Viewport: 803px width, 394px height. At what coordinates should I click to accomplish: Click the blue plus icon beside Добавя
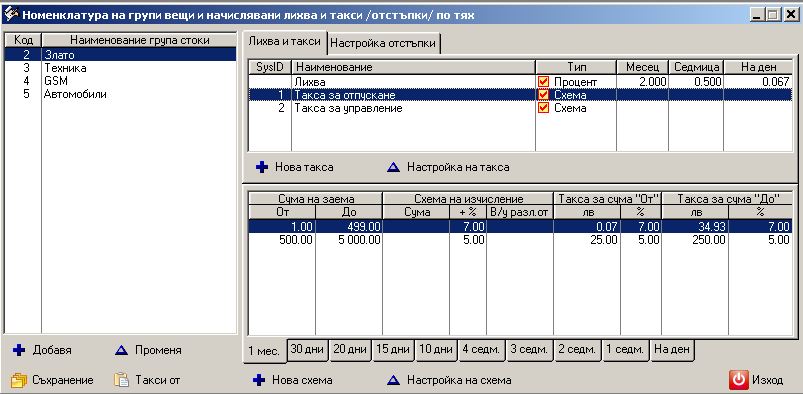18,350
